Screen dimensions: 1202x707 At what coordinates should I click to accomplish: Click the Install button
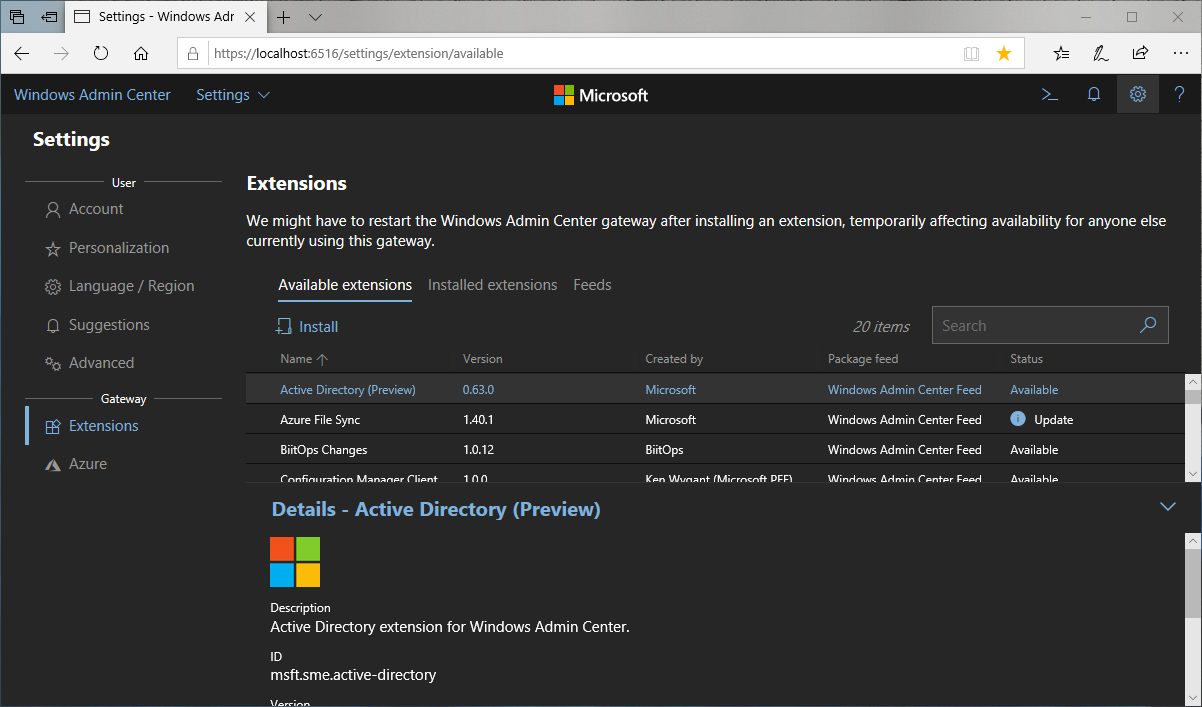307,326
